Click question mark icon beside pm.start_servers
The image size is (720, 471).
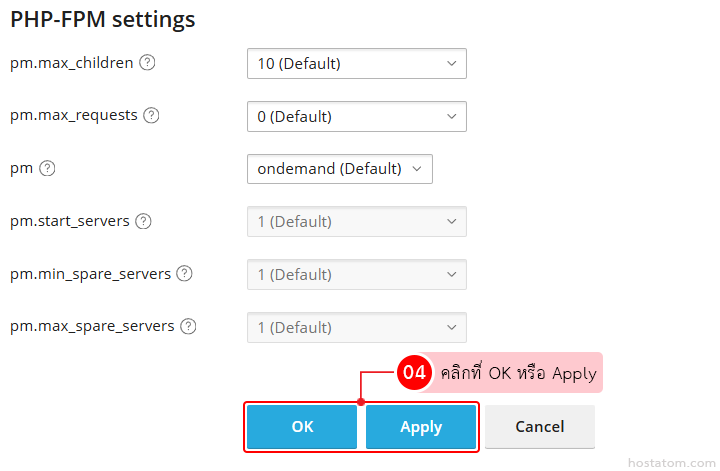[x=143, y=221]
